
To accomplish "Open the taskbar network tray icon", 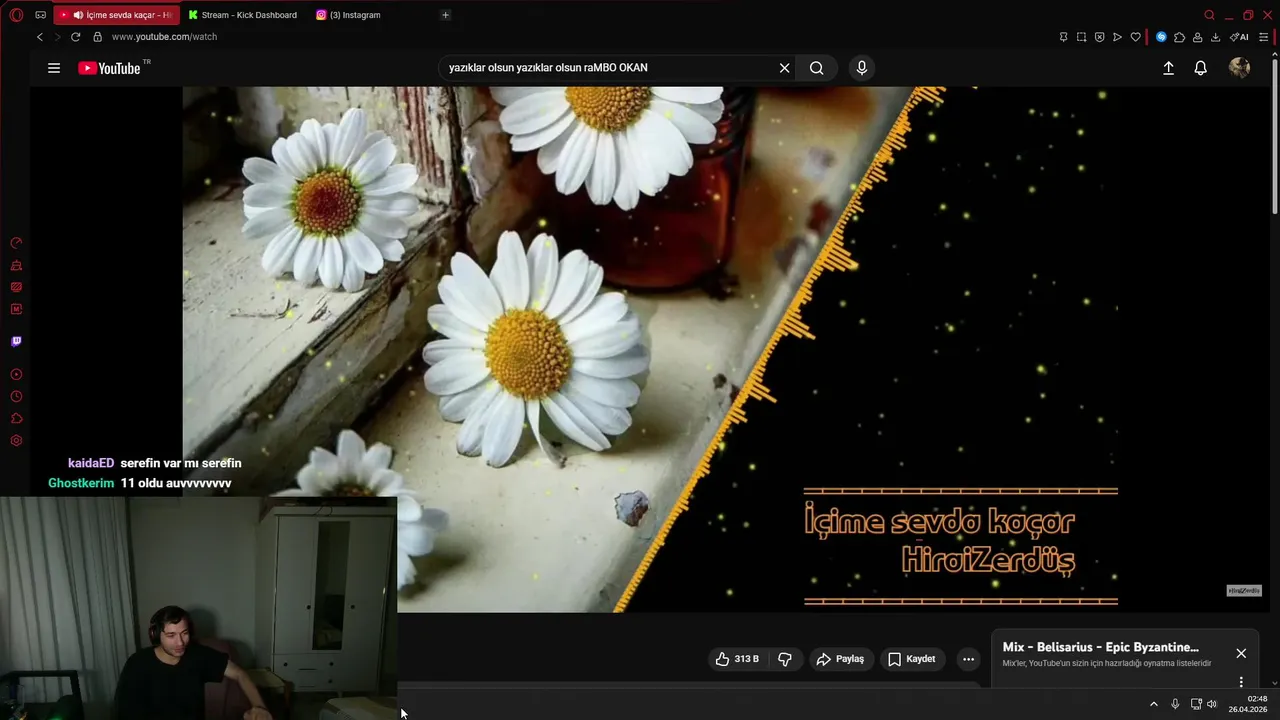I will tap(1196, 704).
